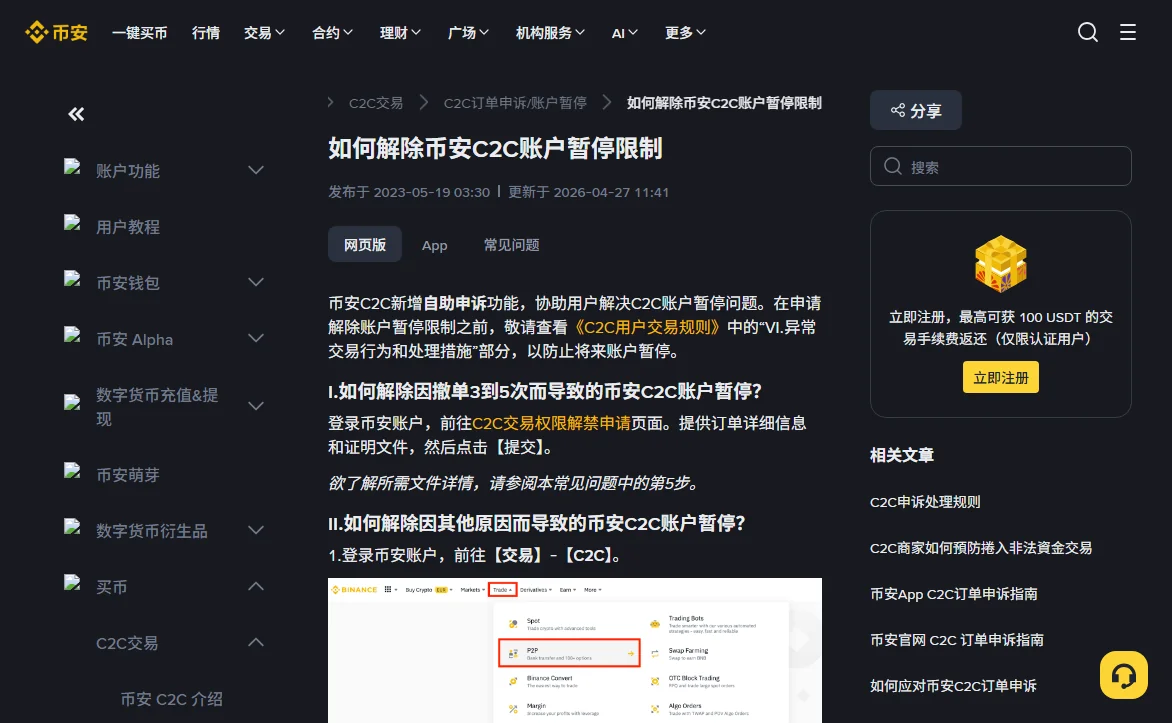Open the 合约 dropdown in top navigation

[x=333, y=33]
